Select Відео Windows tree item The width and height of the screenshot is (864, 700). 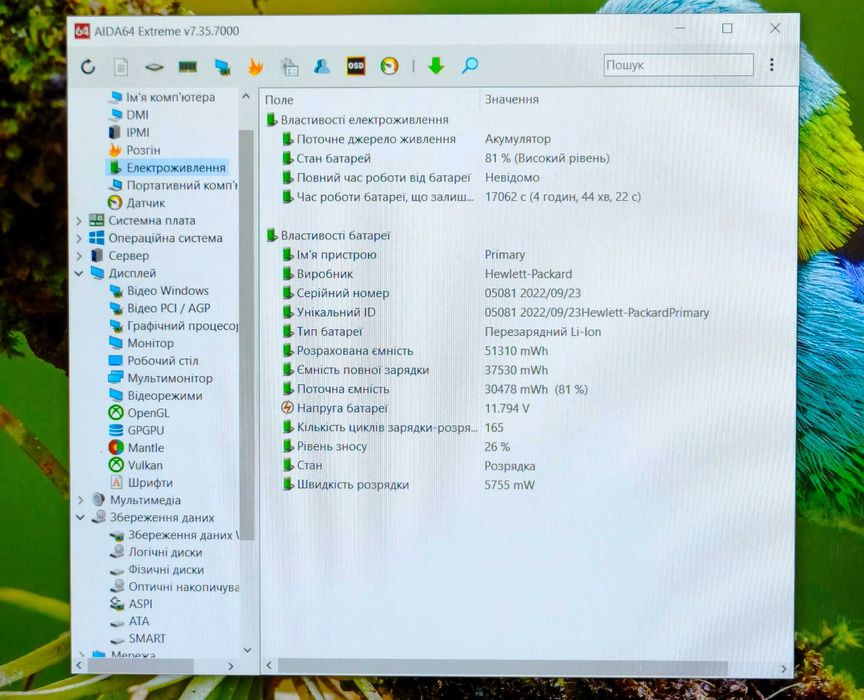[x=160, y=290]
